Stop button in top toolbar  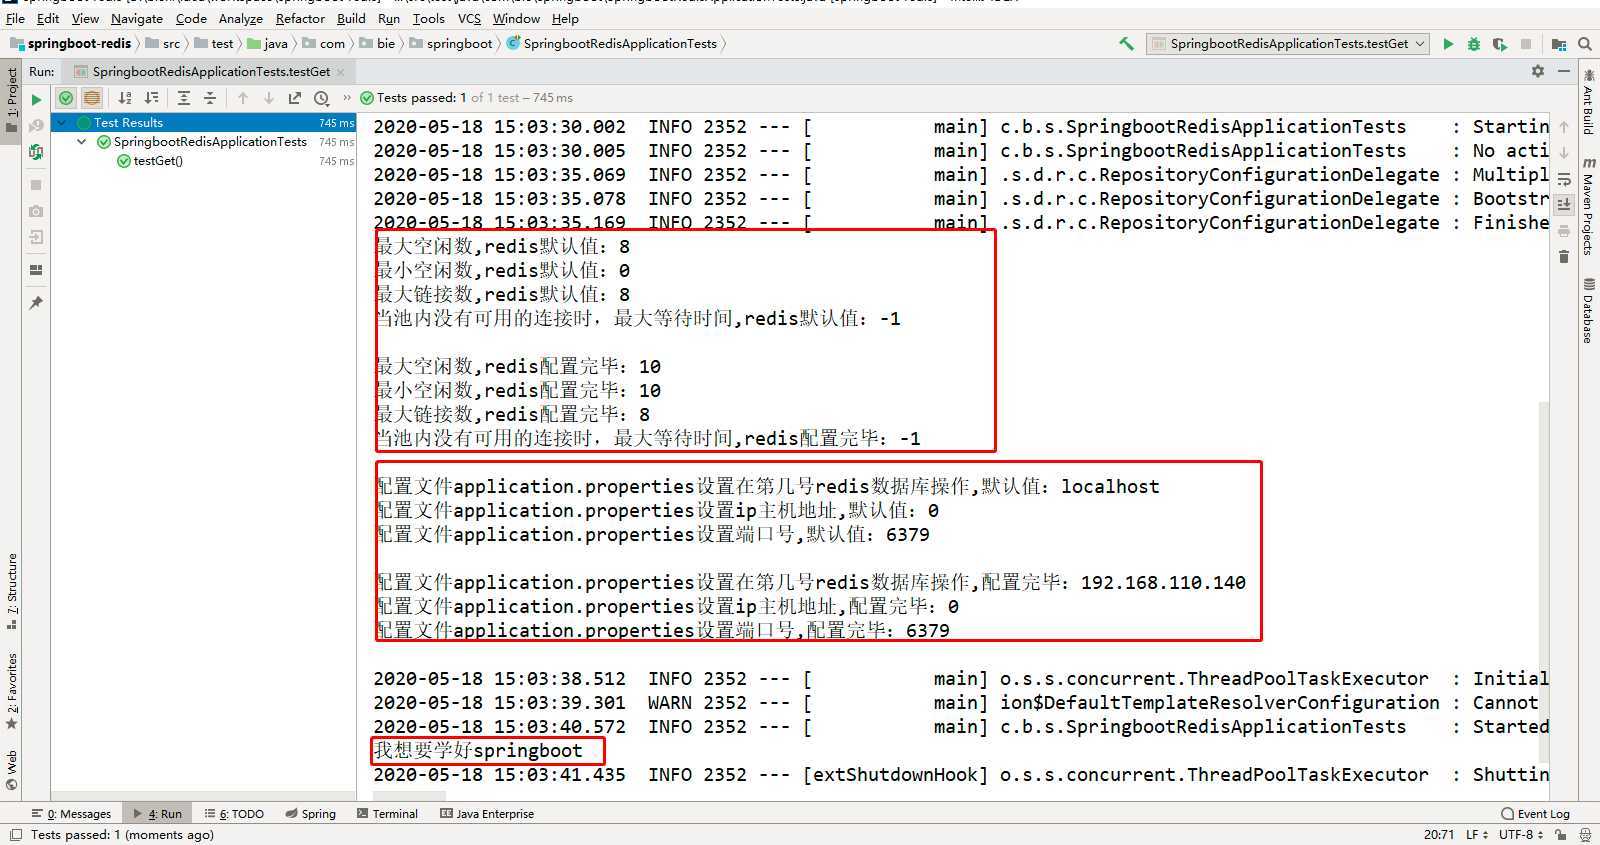1526,44
